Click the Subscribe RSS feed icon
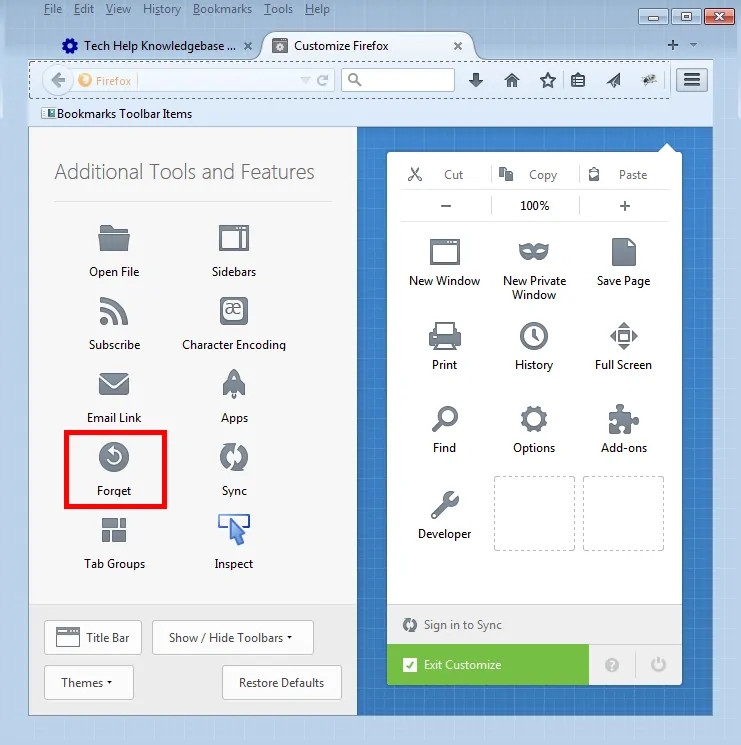 [x=114, y=311]
